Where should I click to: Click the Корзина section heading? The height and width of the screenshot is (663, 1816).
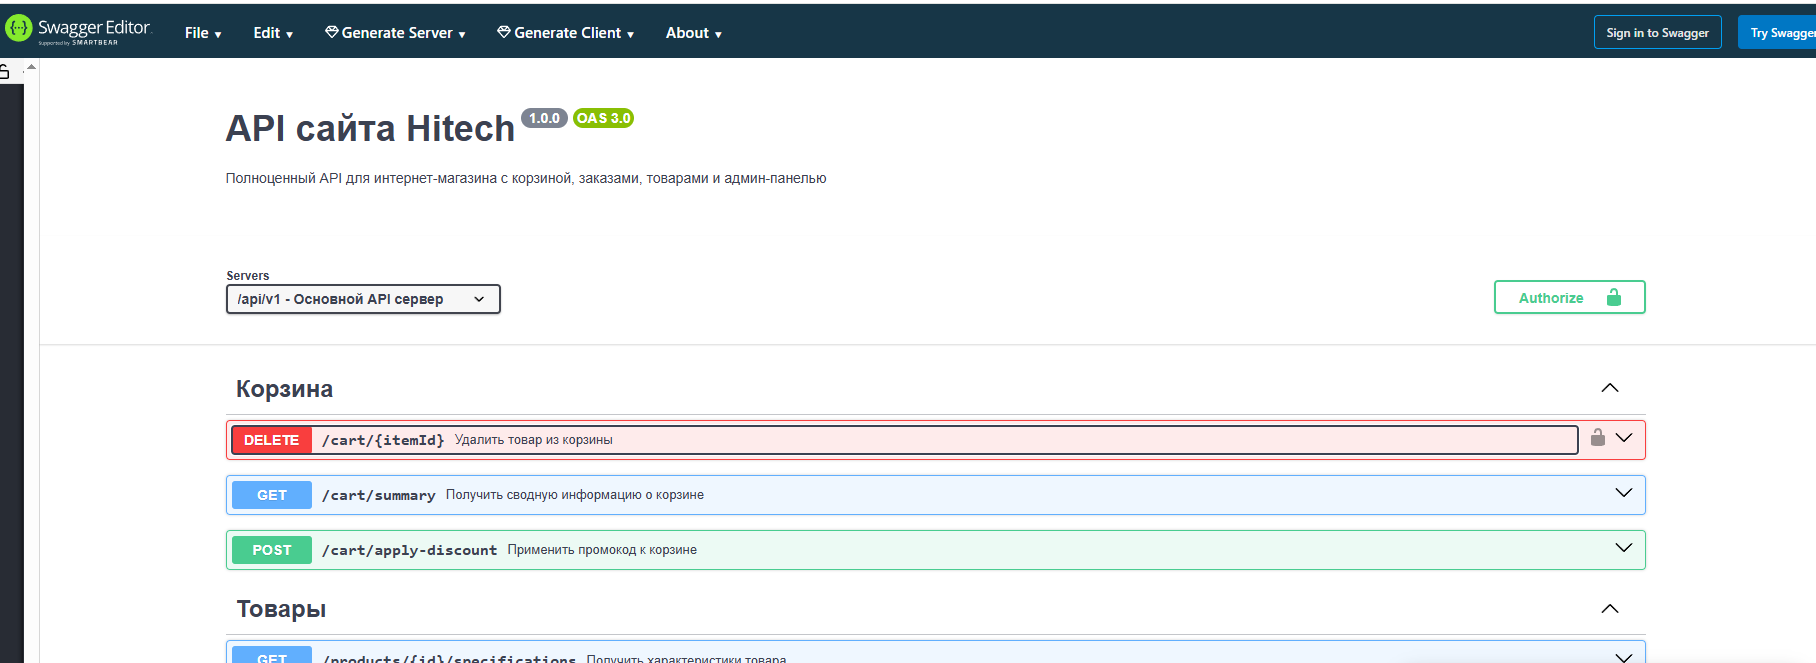pyautogui.click(x=284, y=389)
